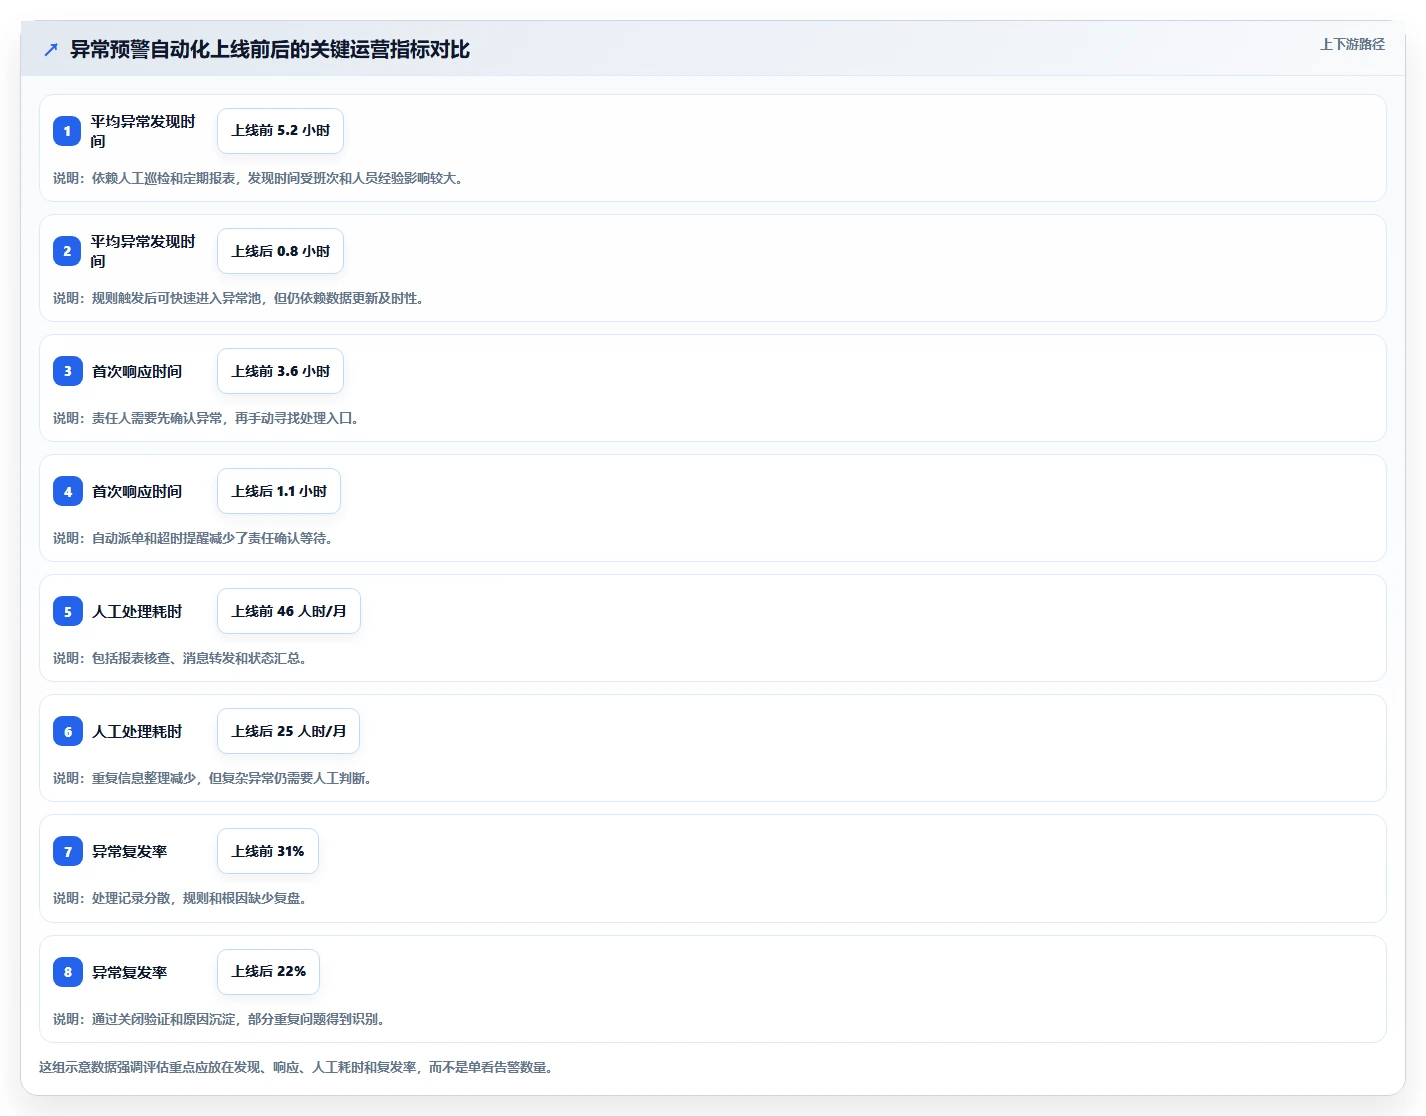The height and width of the screenshot is (1116, 1426).
Task: Click note starting 重复信息整理减少
Action: [x=213, y=778]
